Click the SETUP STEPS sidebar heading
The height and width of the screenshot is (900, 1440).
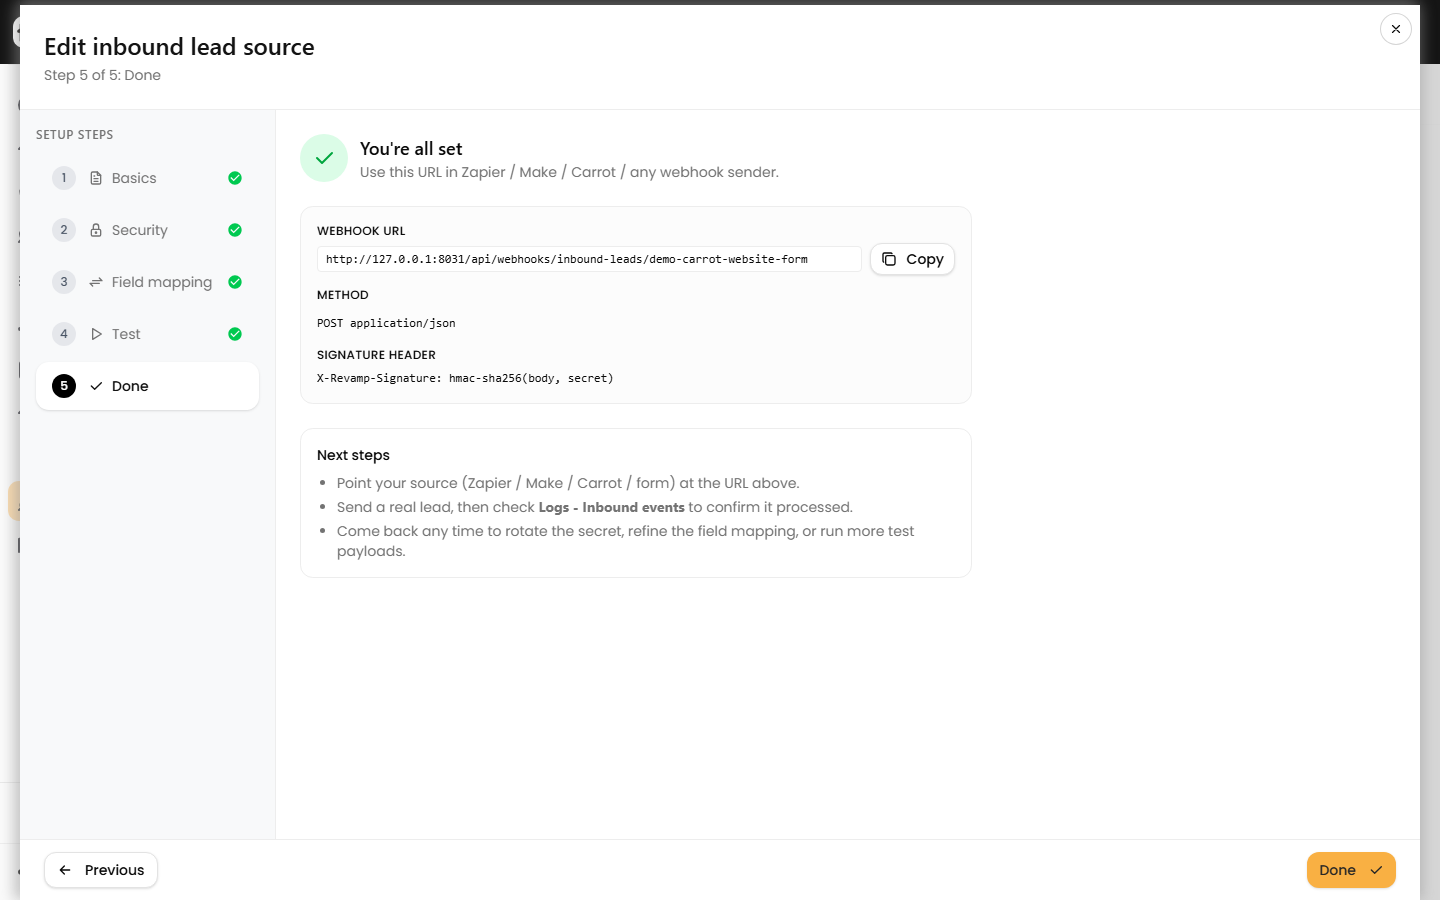tap(74, 135)
